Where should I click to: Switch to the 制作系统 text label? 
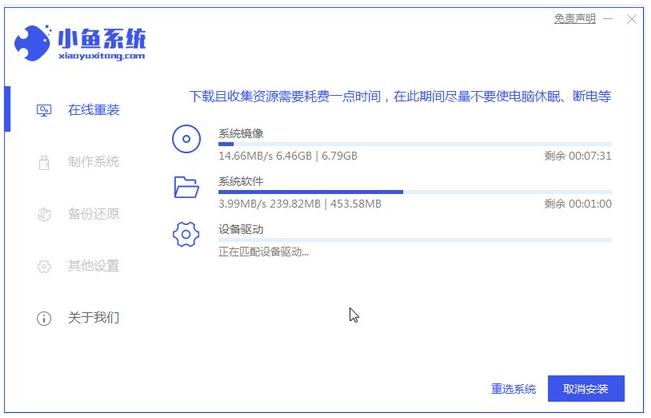[x=93, y=162]
